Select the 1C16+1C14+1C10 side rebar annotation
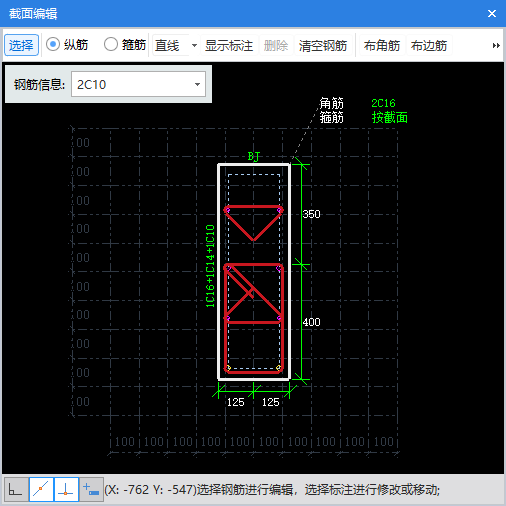Screen dimensions: 506x506 point(210,266)
